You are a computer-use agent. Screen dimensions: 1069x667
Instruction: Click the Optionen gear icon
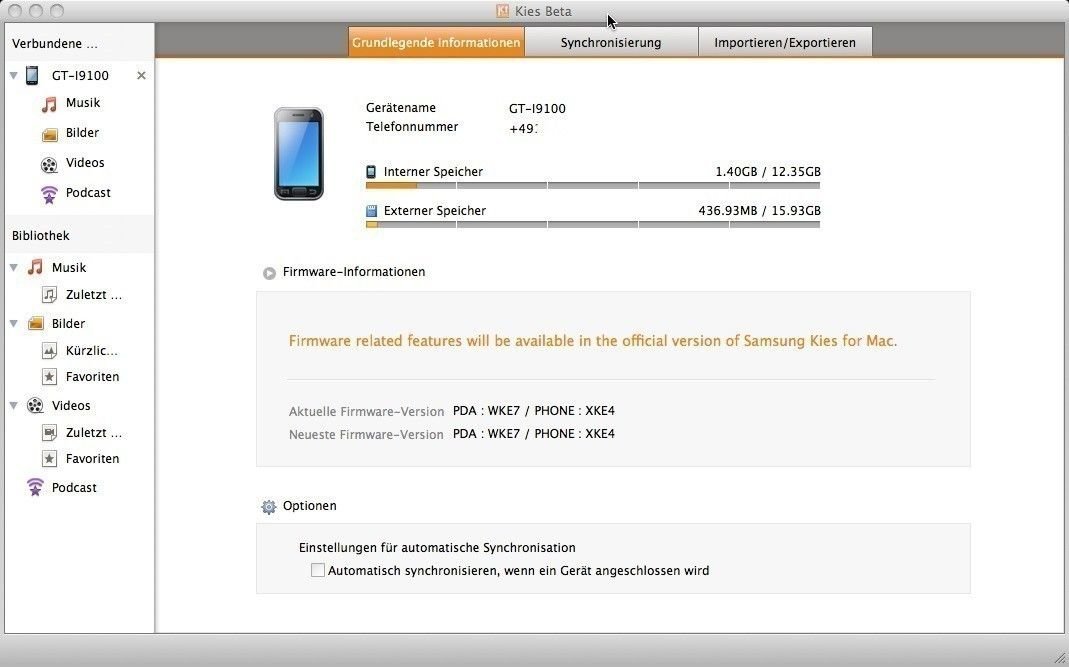(x=269, y=507)
